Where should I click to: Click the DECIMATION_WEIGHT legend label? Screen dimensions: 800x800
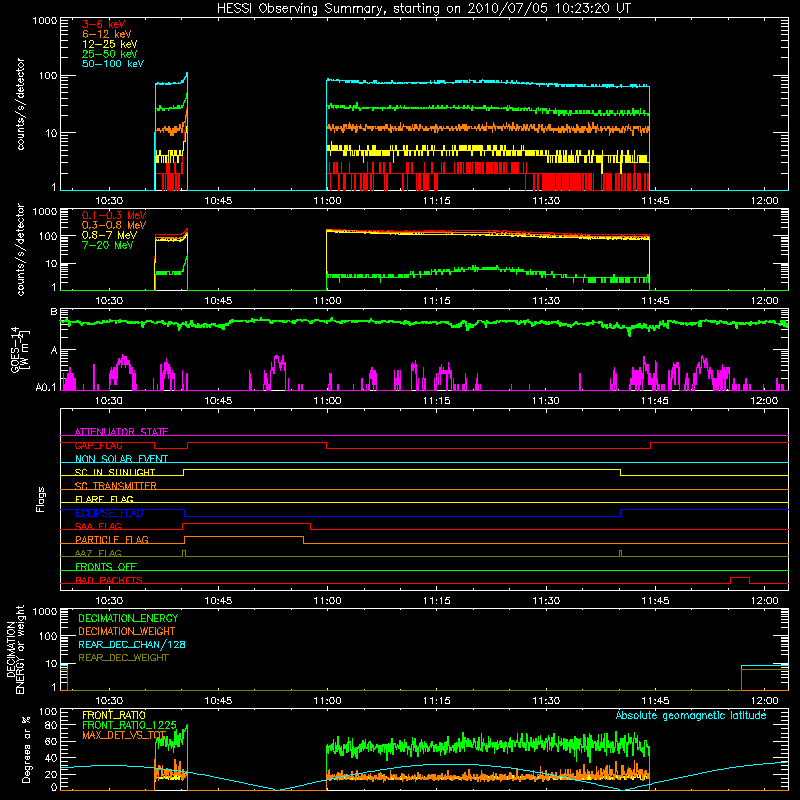pyautogui.click(x=127, y=631)
